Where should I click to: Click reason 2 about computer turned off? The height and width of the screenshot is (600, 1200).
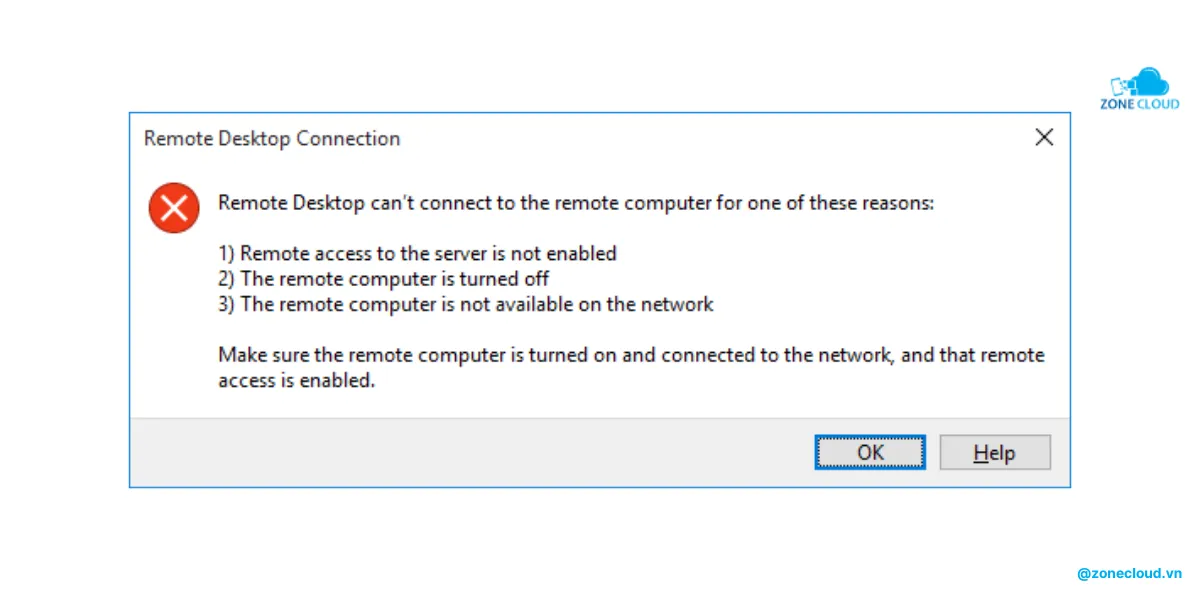tap(383, 279)
